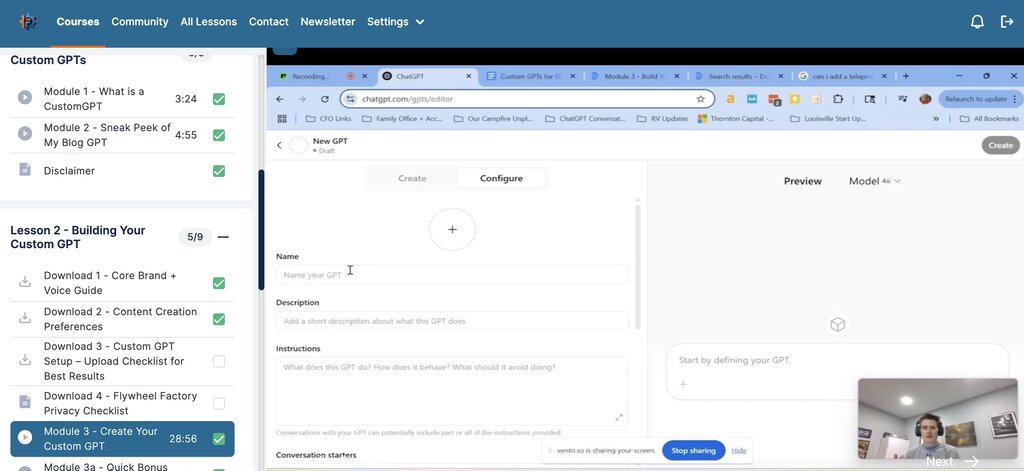Click the plus icon in preview chat box
Viewport: 1024px width, 471px height.
click(x=683, y=384)
